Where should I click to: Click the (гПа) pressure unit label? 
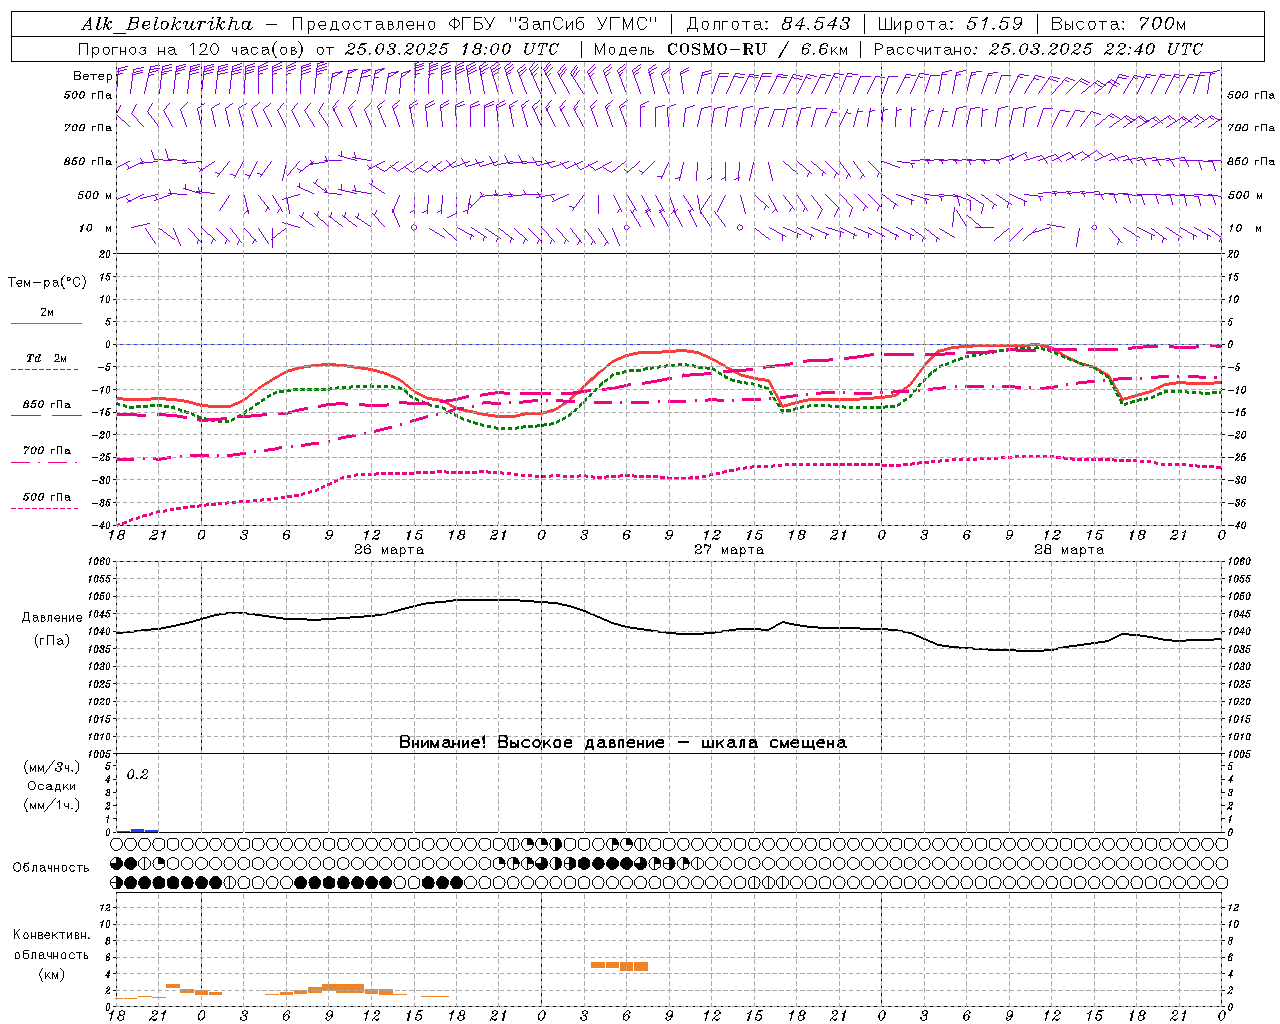[52, 641]
